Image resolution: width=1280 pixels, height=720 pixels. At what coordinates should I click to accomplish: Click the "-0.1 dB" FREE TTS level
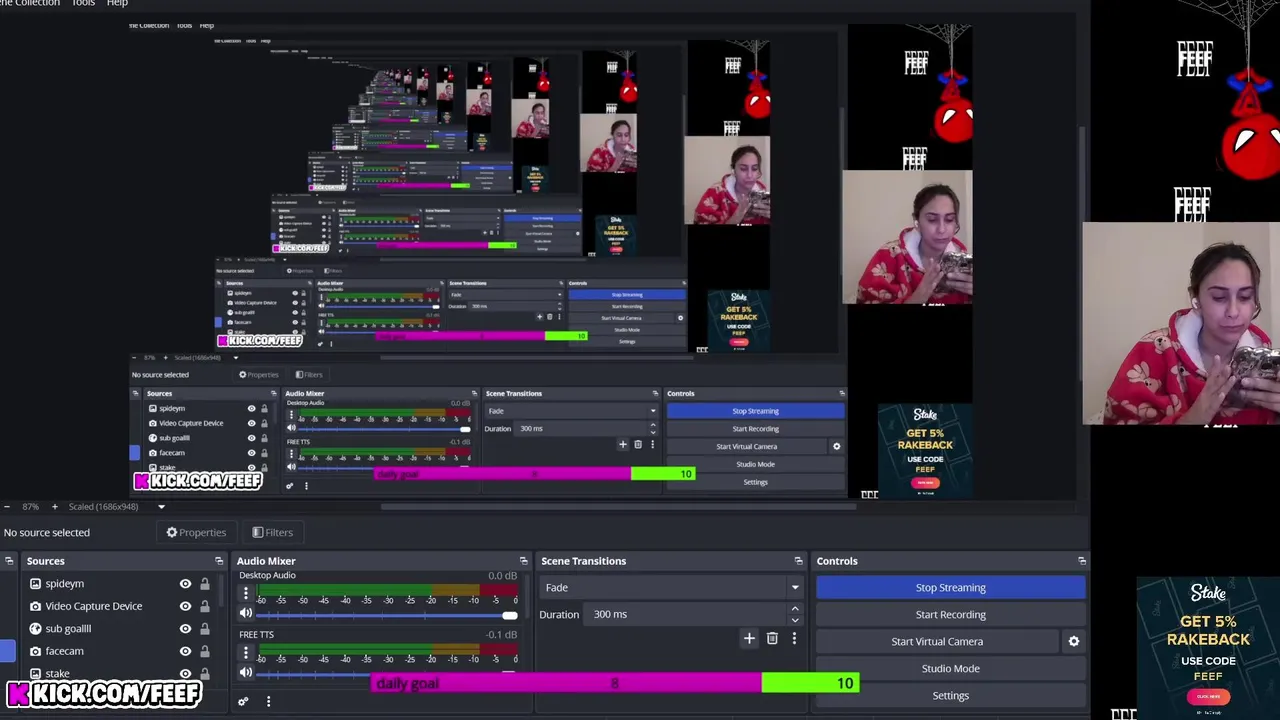pos(502,635)
